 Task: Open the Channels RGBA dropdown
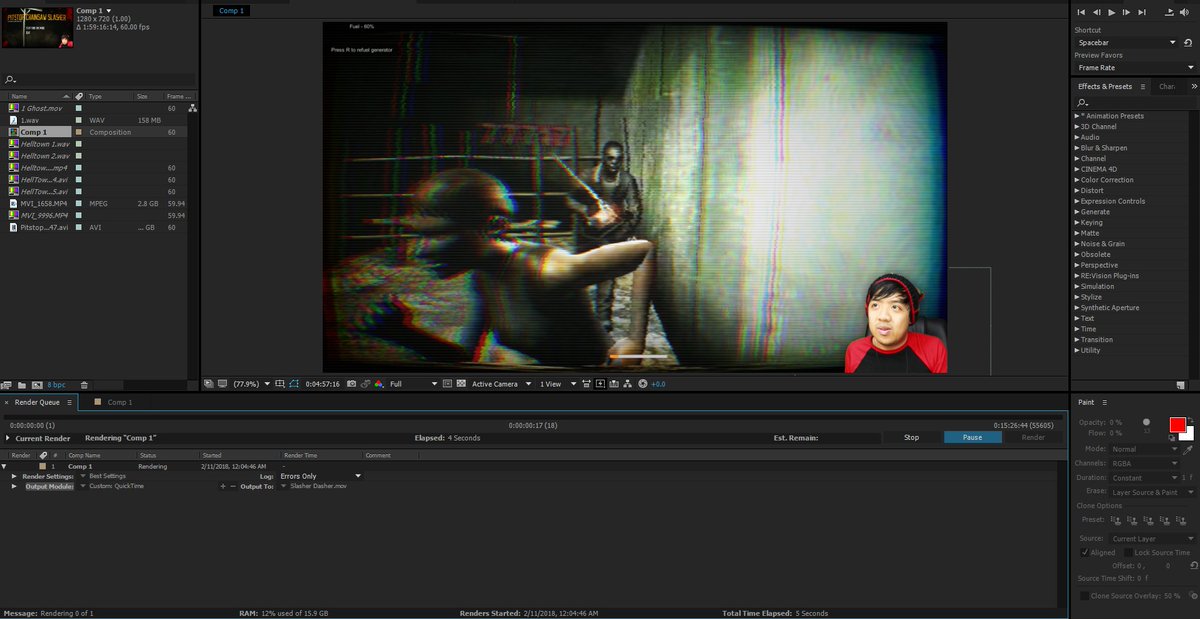[1145, 463]
